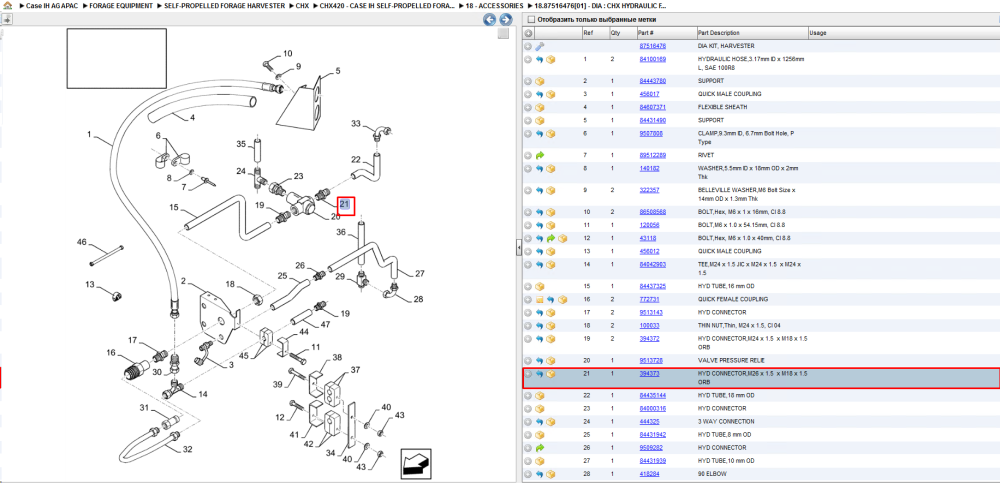1000x483 pixels.
Task: Open the CHX420 - CASE IH breadcrumb
Action: click(388, 5)
